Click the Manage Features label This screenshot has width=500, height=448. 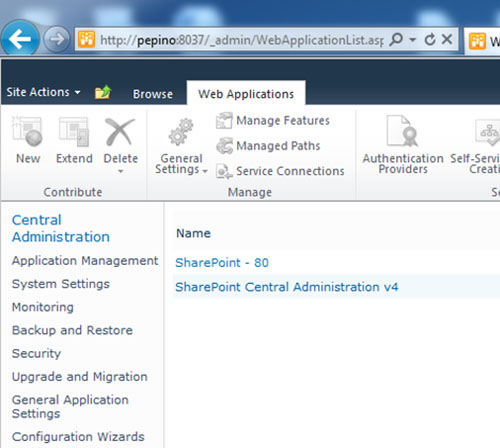point(283,121)
